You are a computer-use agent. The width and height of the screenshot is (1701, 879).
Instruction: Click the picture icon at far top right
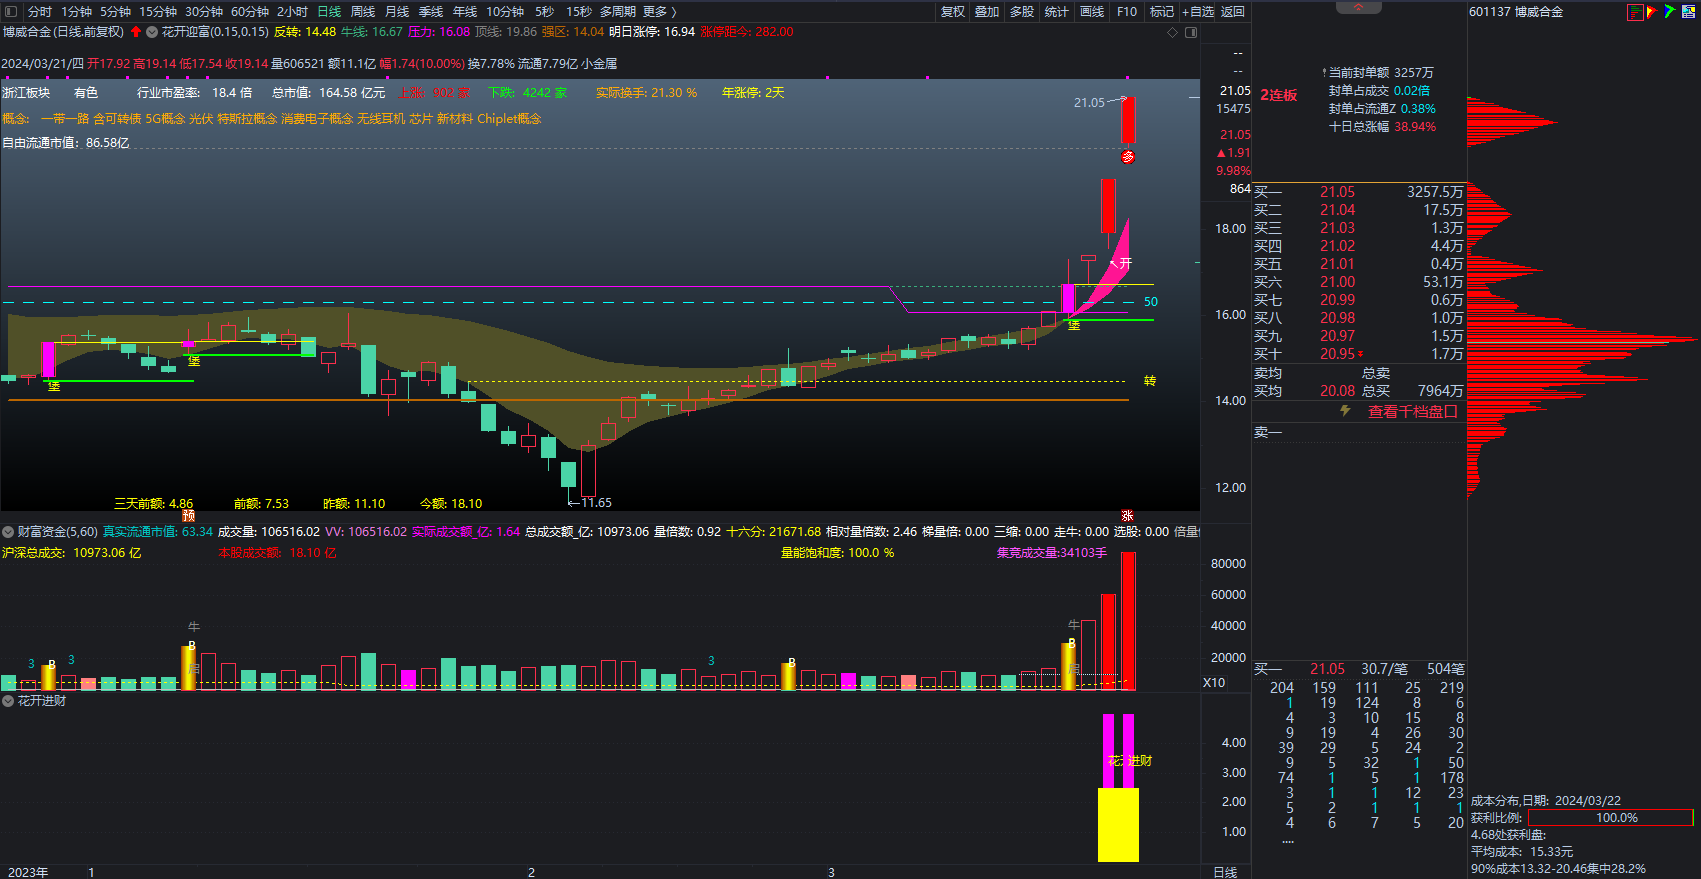pos(1689,12)
